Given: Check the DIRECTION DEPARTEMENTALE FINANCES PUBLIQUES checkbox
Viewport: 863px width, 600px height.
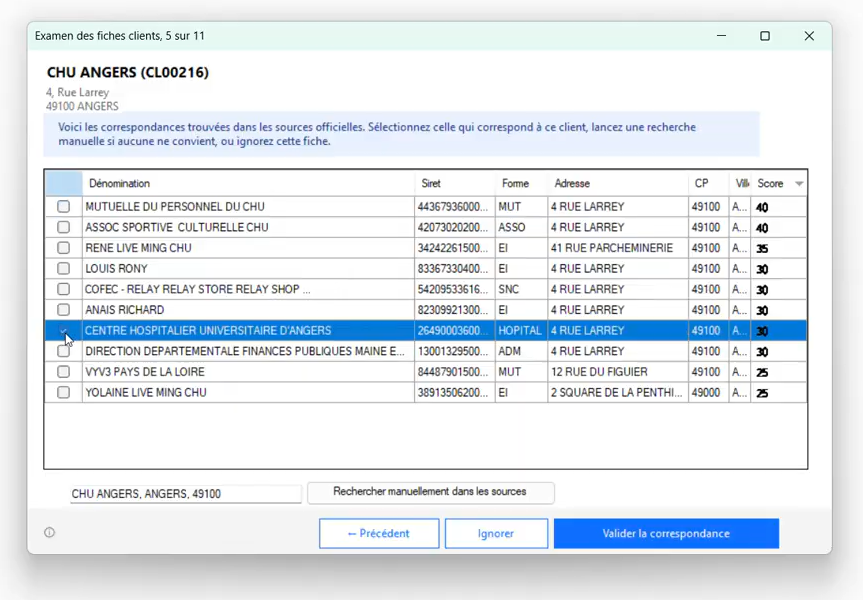Looking at the screenshot, I should (x=63, y=351).
